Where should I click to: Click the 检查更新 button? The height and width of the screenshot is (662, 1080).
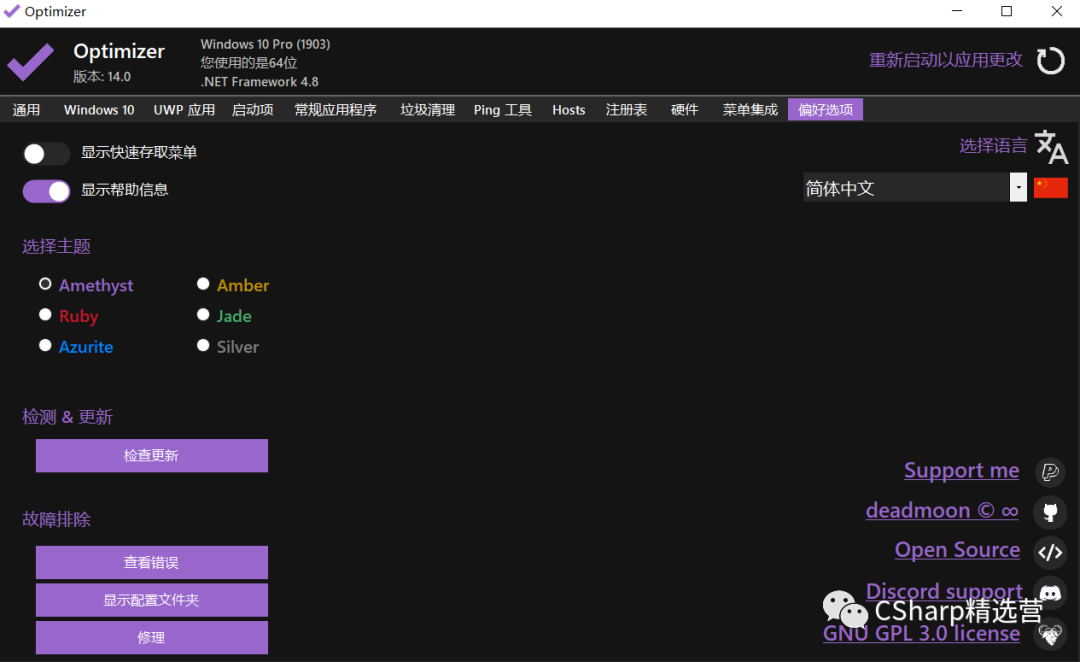tap(152, 455)
